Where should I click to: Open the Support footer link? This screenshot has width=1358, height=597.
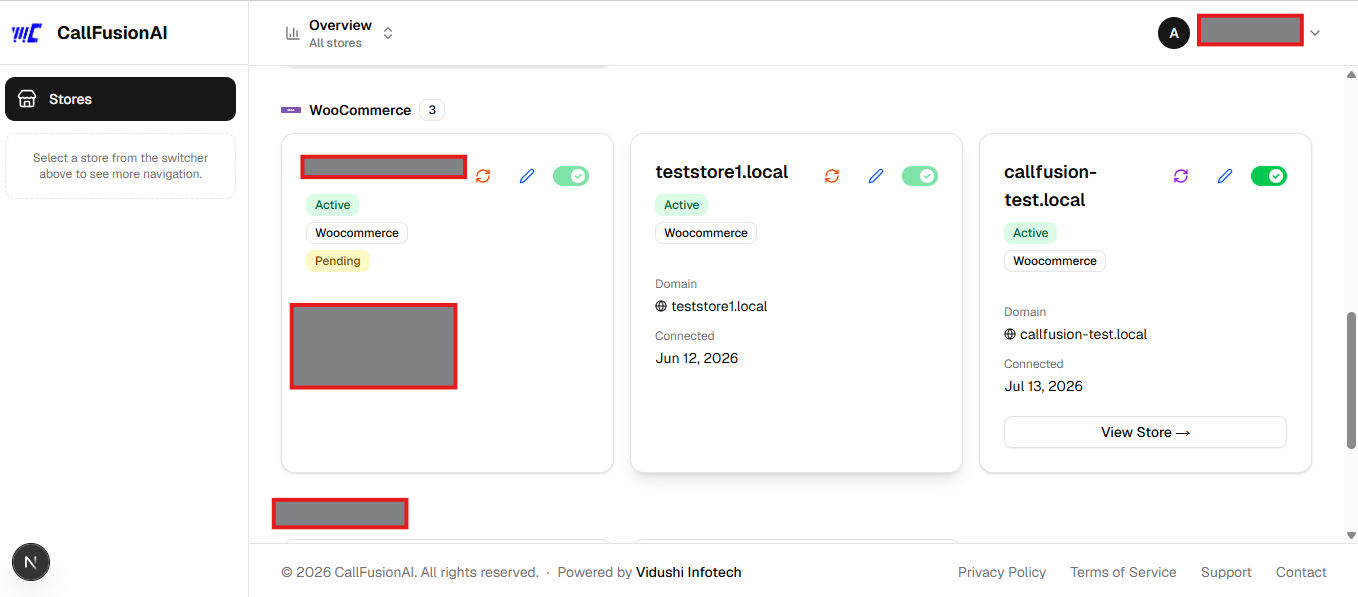pos(1226,572)
